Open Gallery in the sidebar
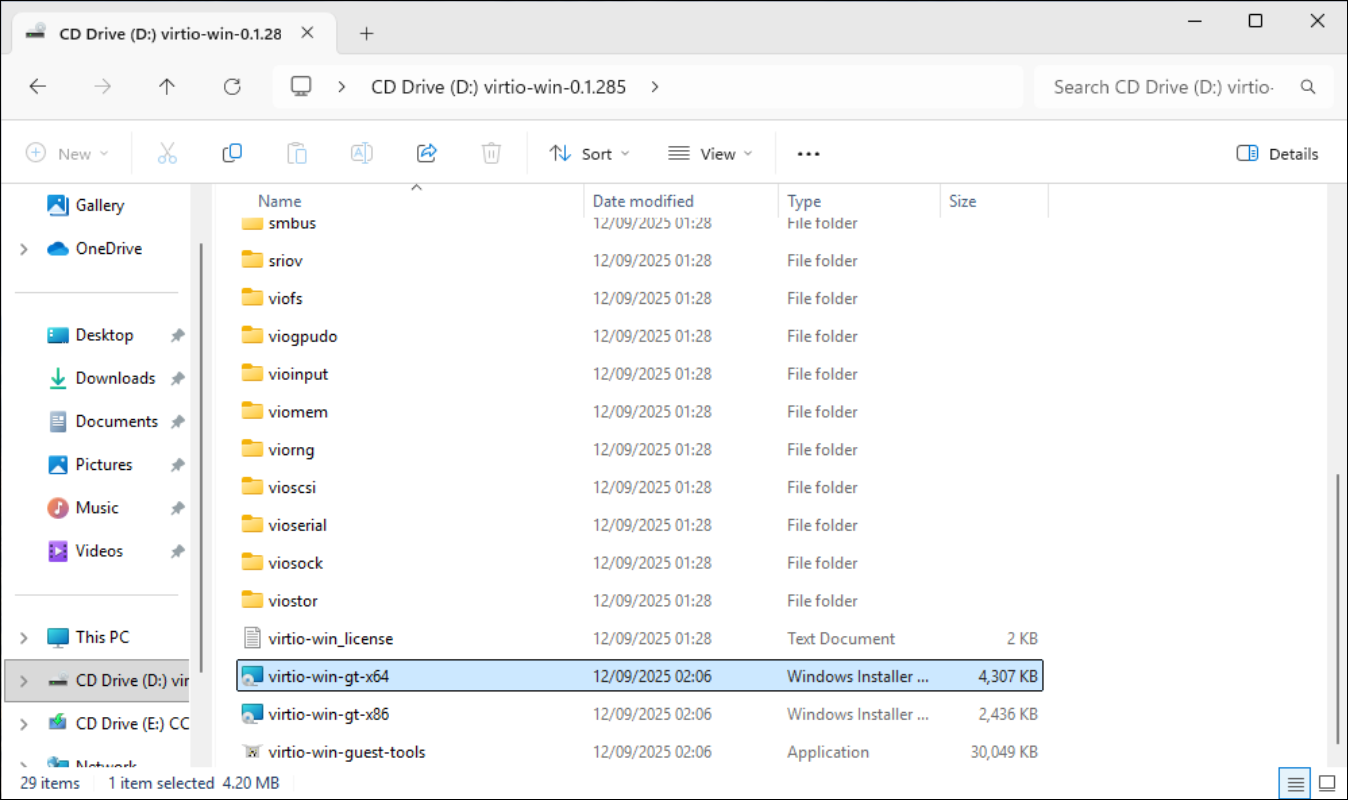This screenshot has width=1348, height=800. point(99,205)
